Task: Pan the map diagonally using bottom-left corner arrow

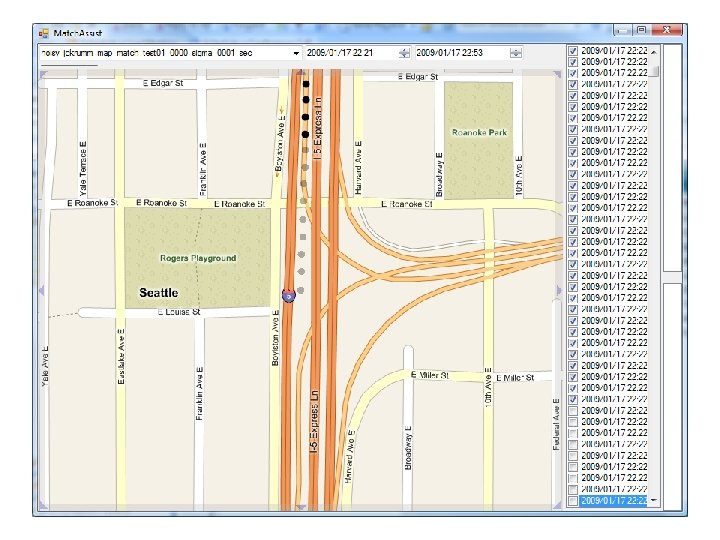Action: (x=43, y=506)
